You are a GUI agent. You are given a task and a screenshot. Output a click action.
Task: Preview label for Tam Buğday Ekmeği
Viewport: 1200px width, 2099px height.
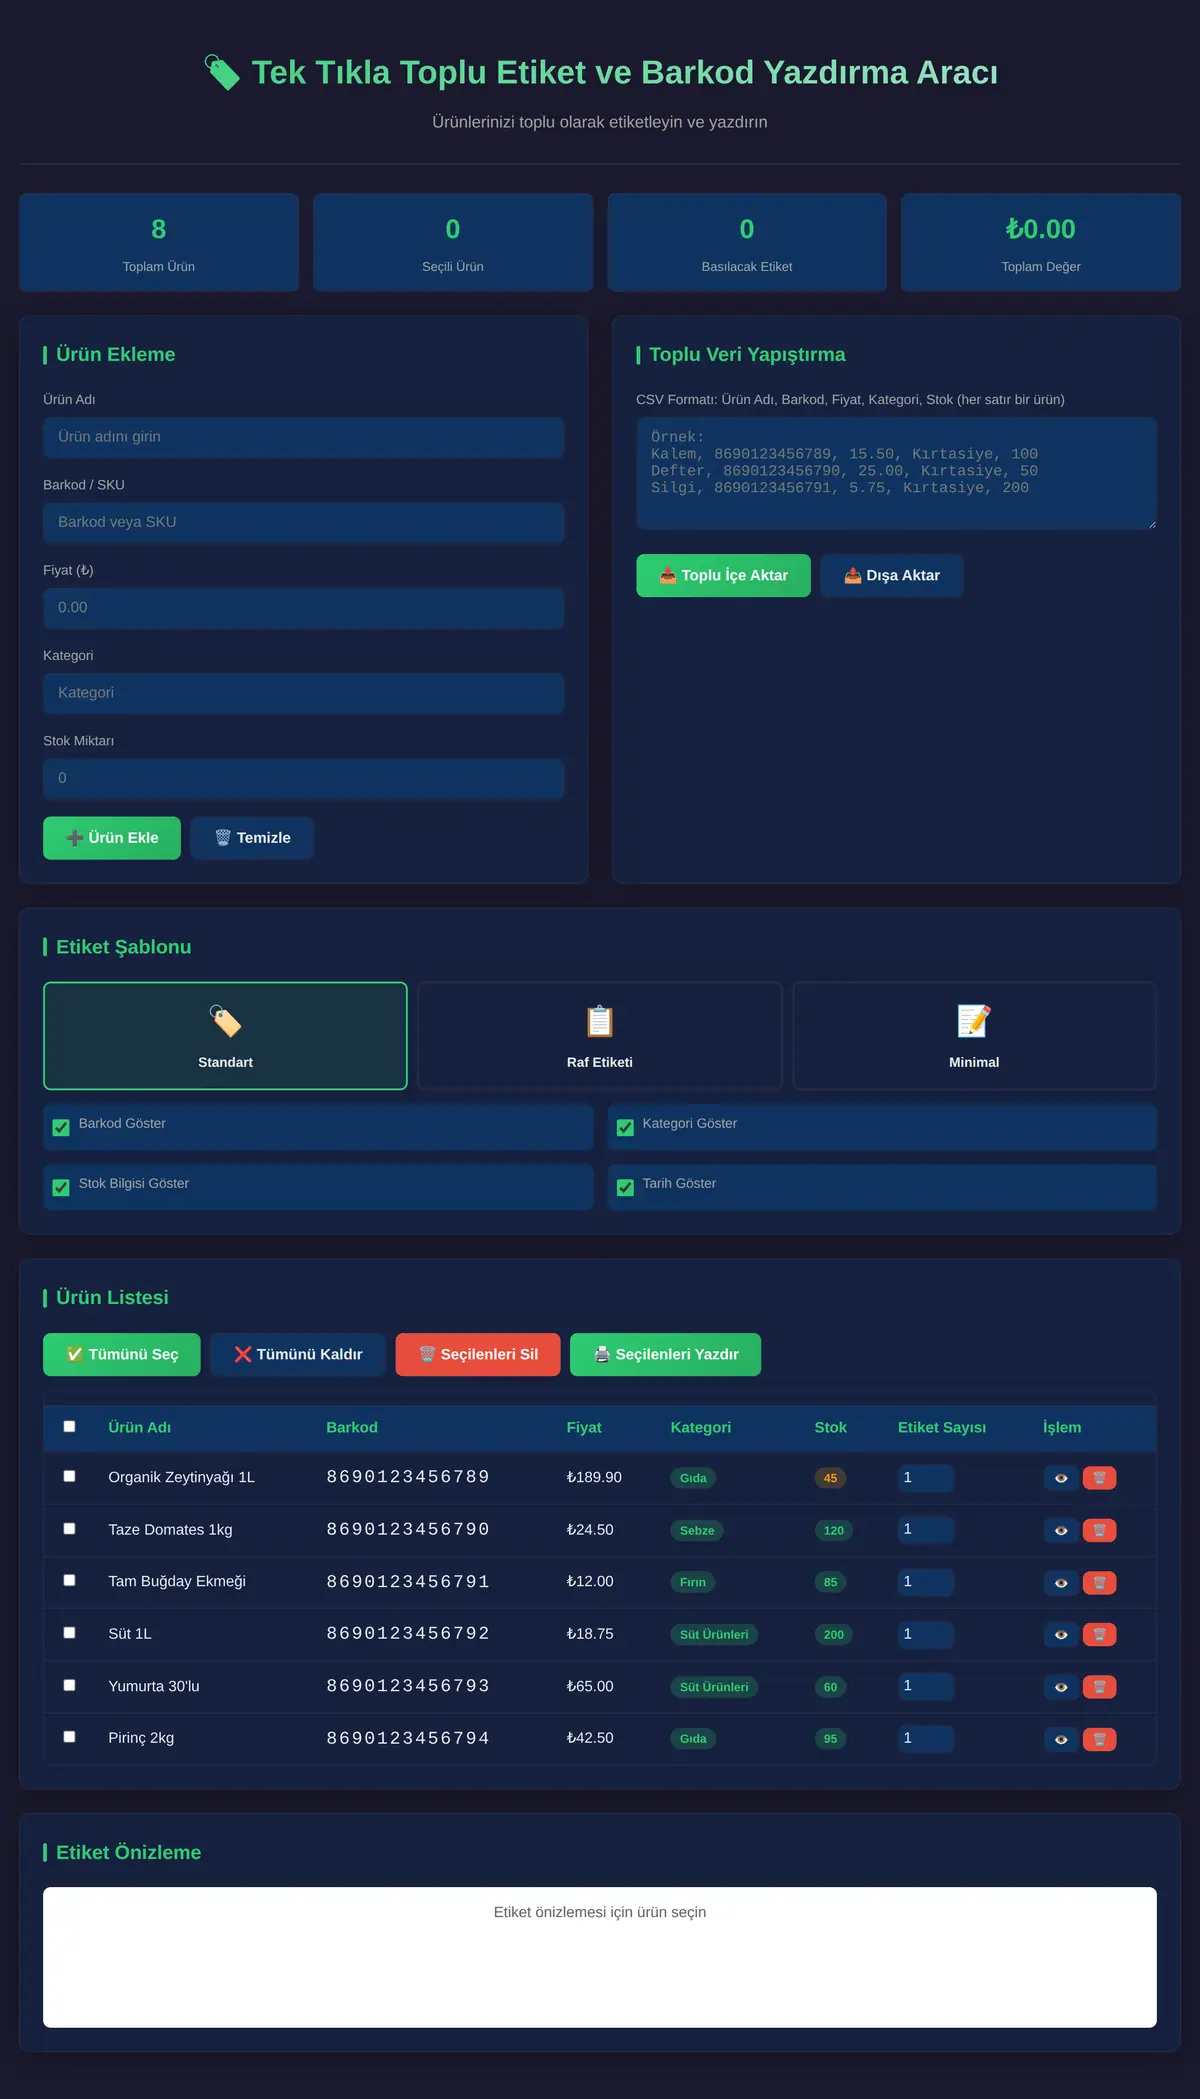click(1060, 1582)
